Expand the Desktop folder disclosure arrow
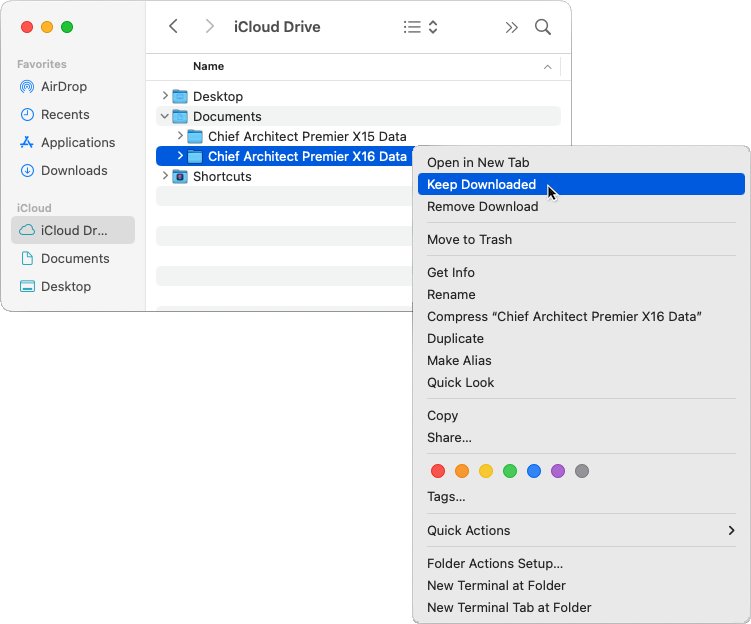The width and height of the screenshot is (751, 624). [165, 96]
